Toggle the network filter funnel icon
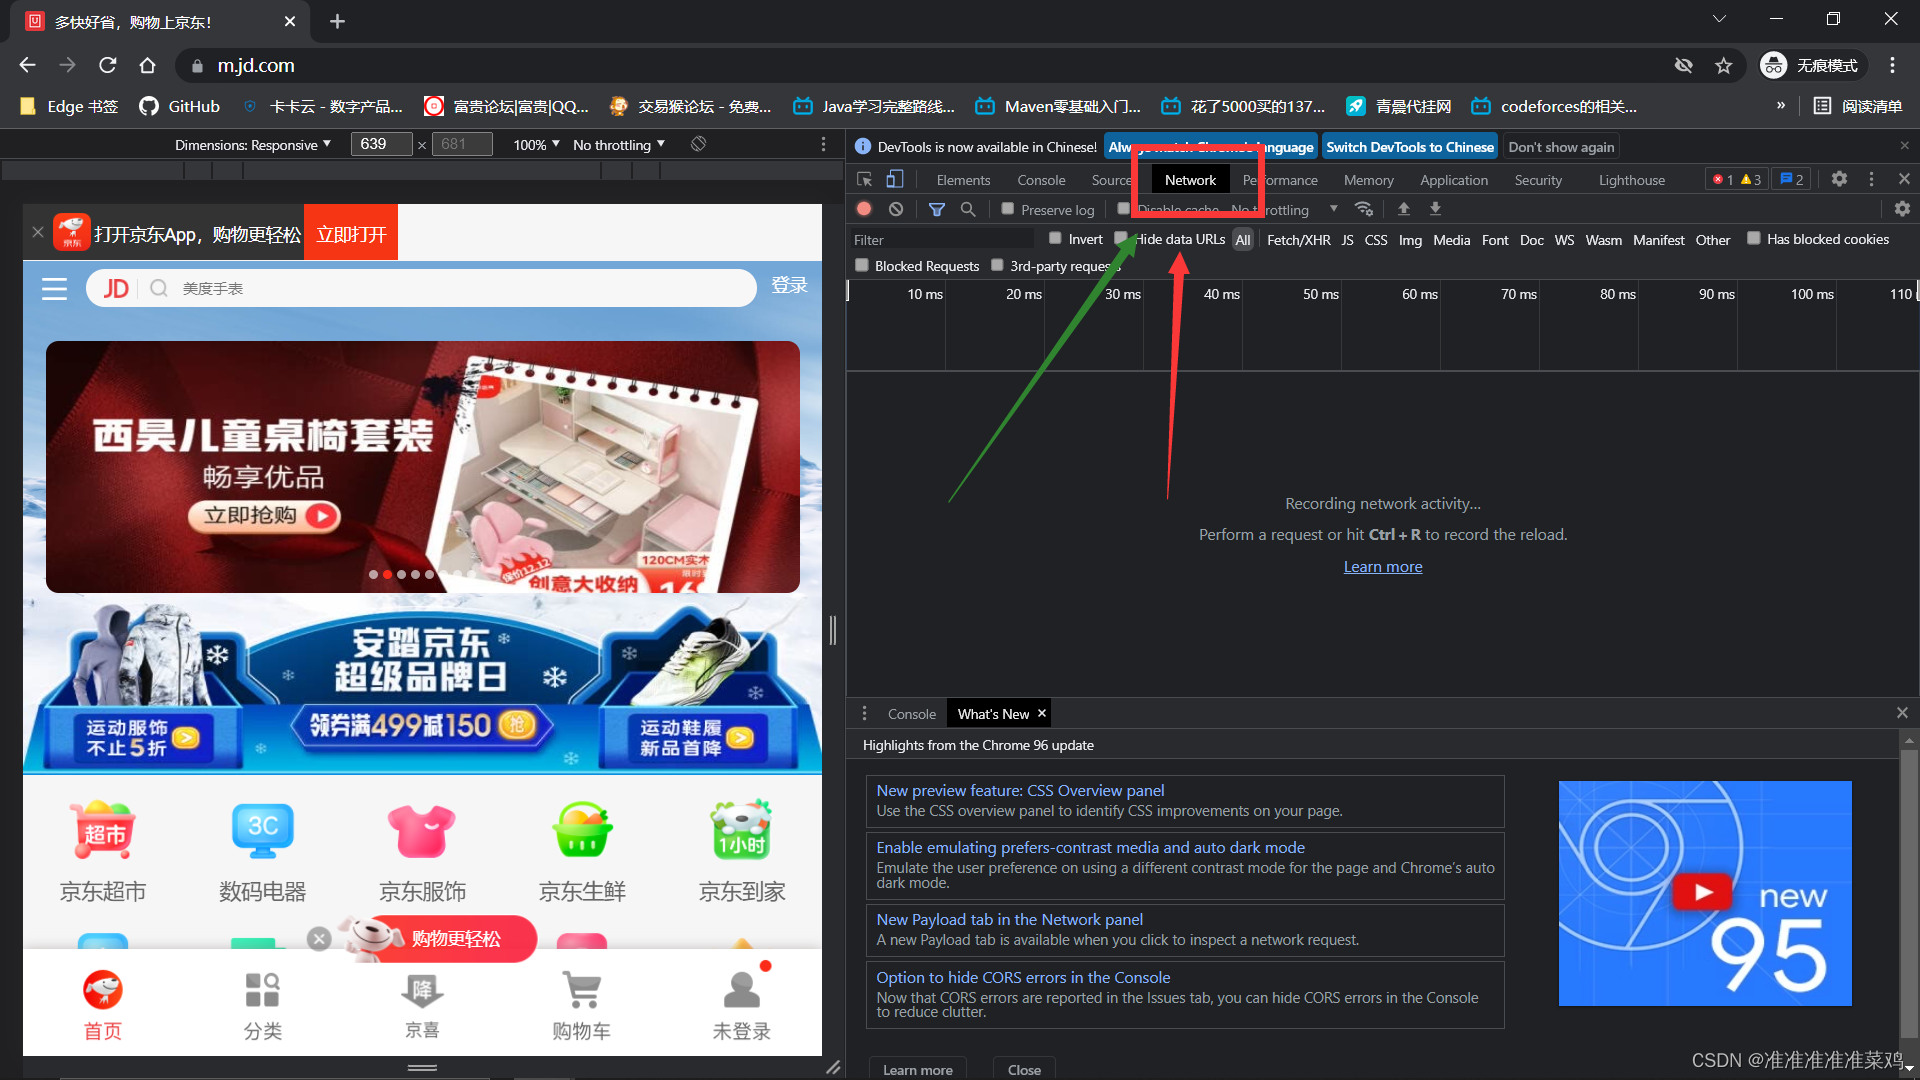 937,209
